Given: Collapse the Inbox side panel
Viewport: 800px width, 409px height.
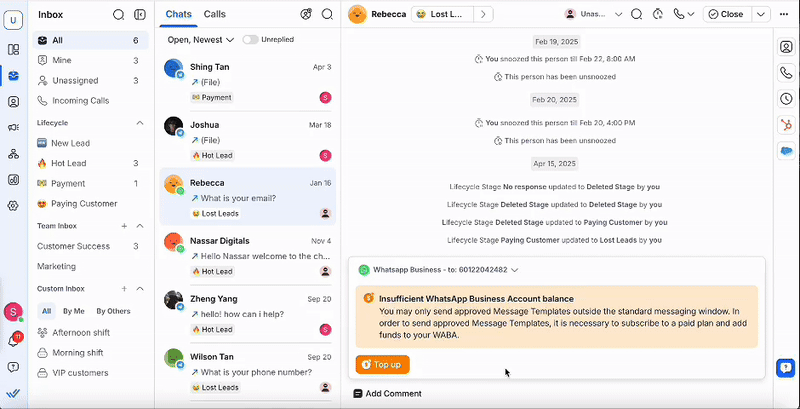Looking at the screenshot, I should click(140, 14).
